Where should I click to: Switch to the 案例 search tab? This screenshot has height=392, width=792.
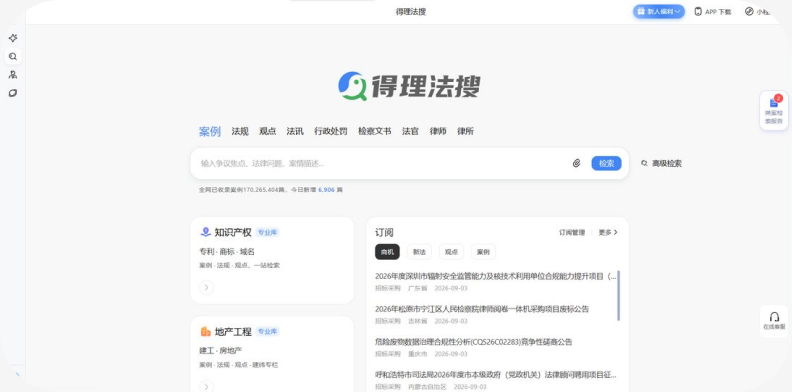point(210,131)
